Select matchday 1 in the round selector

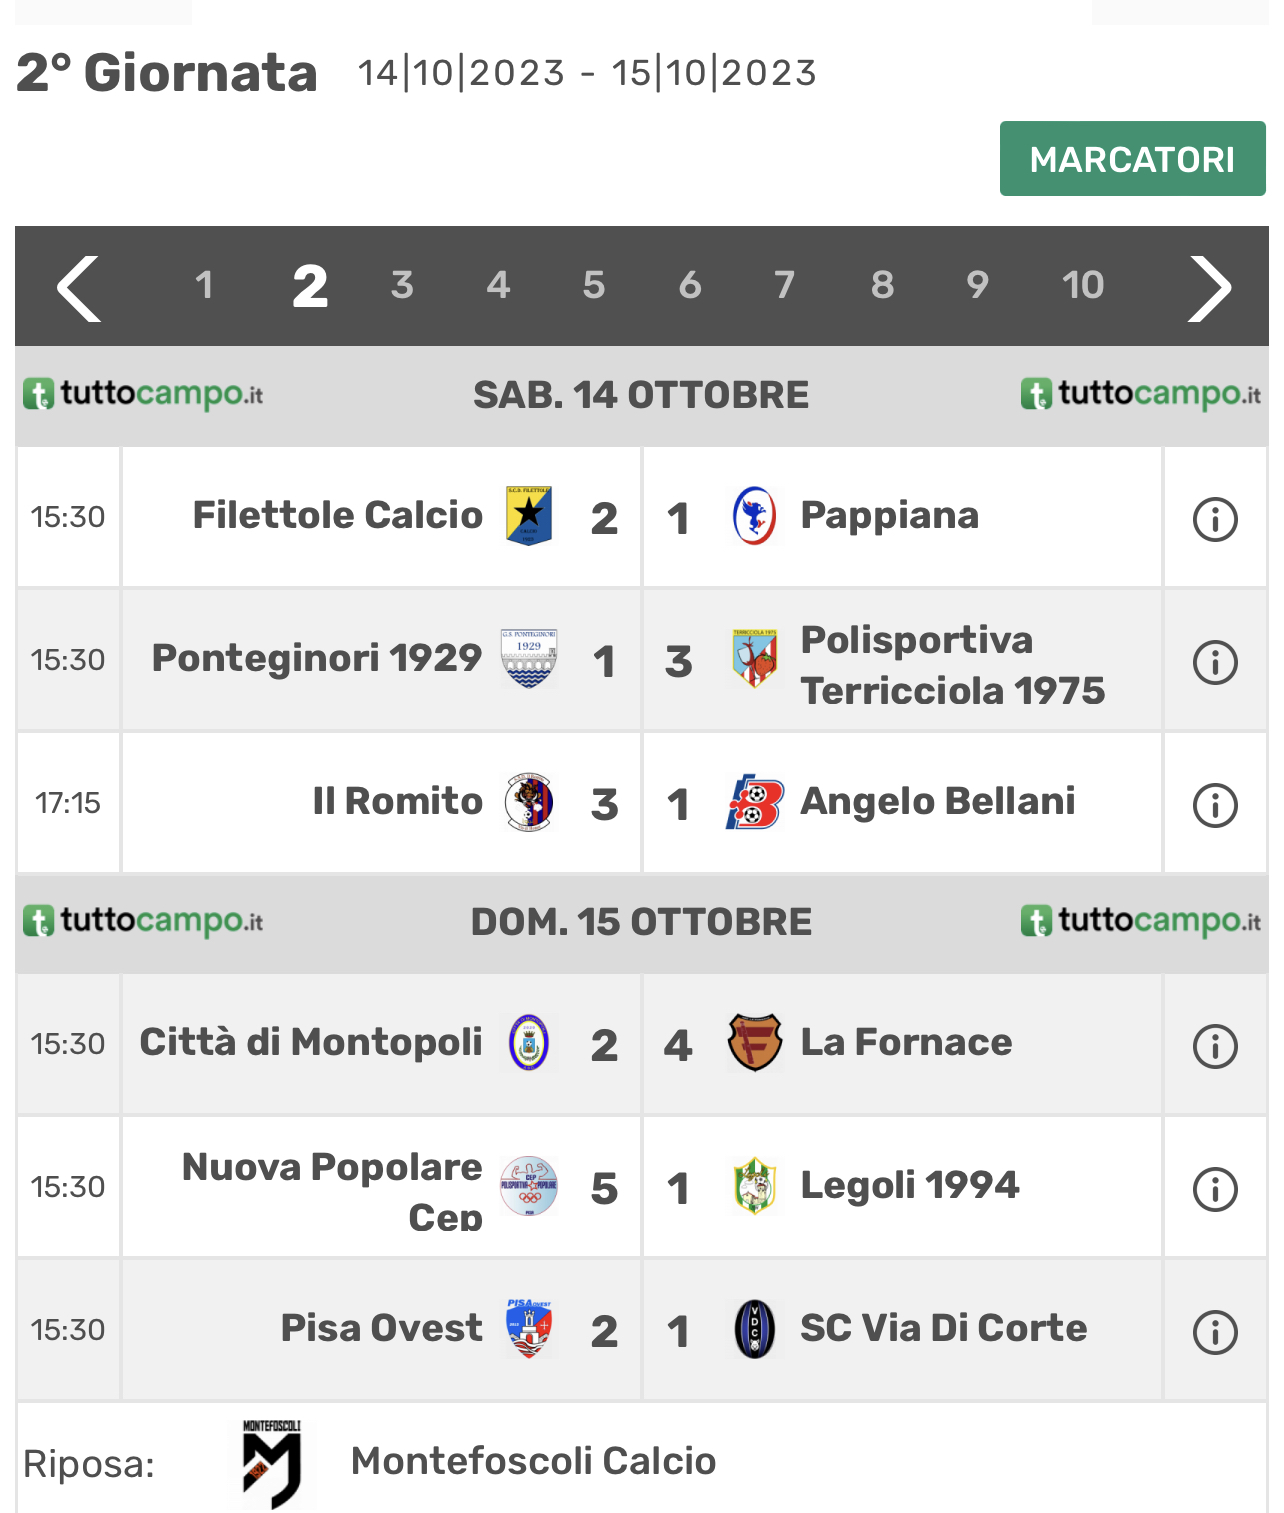pos(204,286)
